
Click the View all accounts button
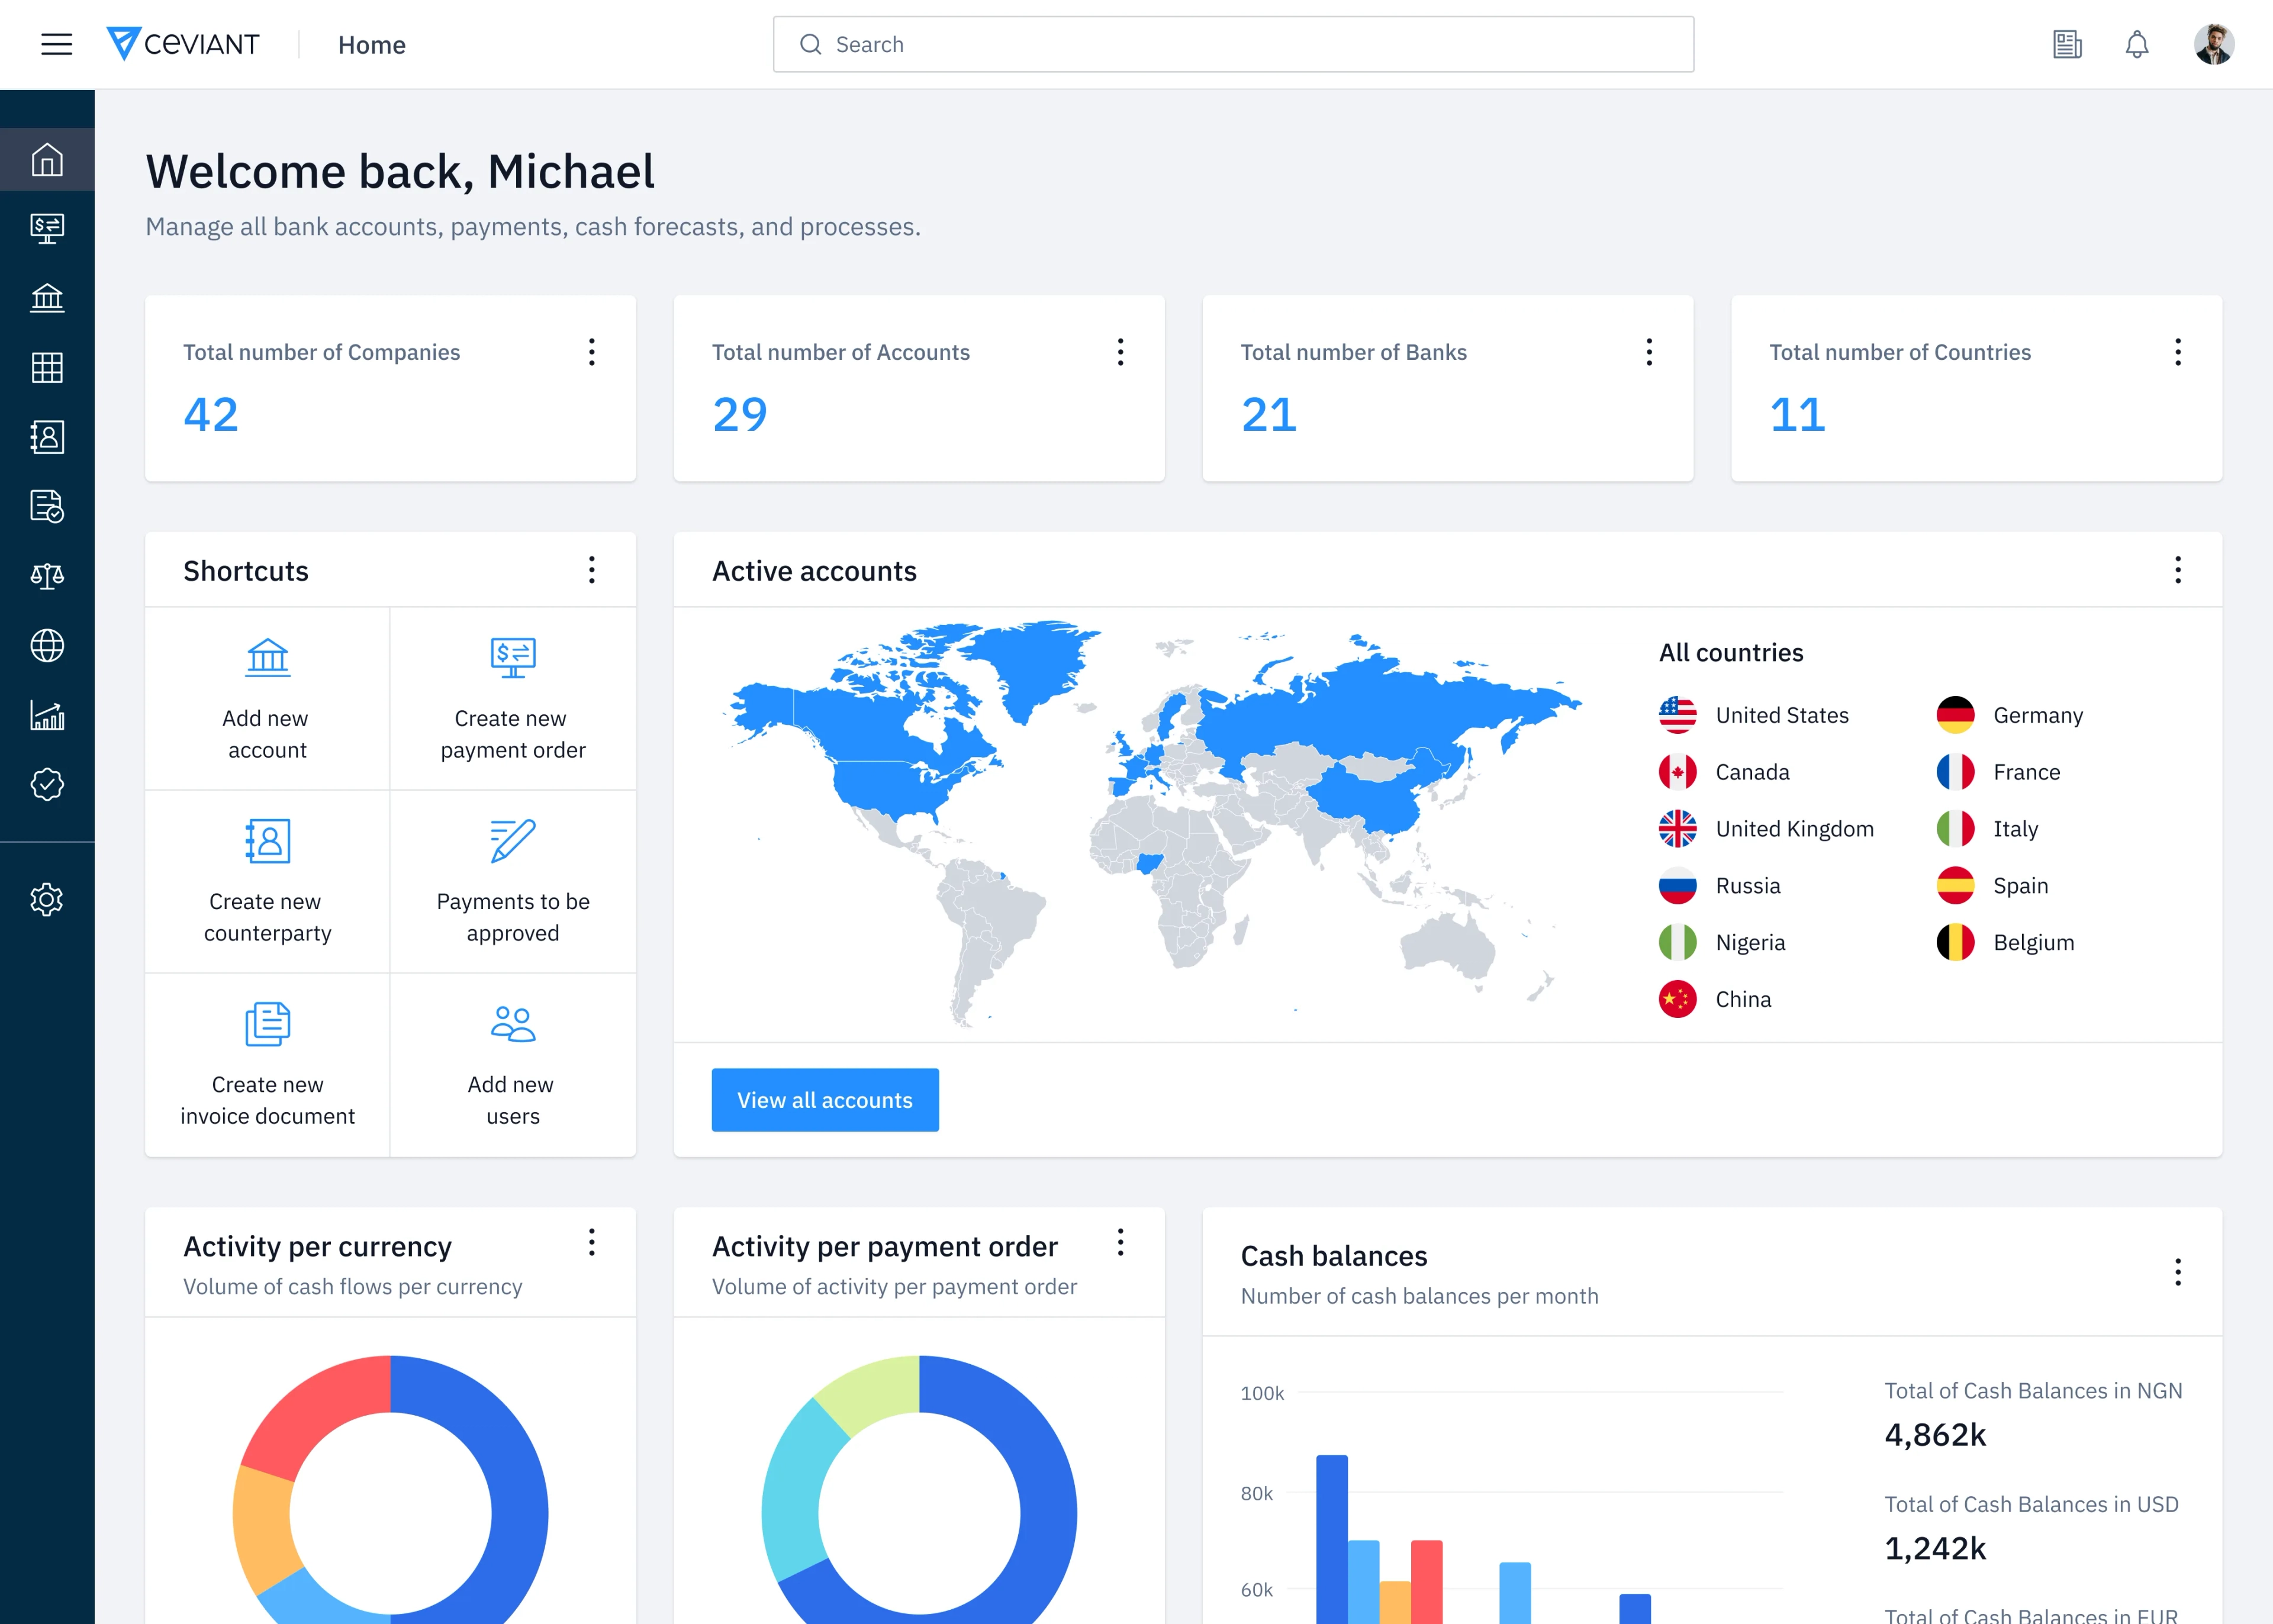click(x=825, y=1099)
